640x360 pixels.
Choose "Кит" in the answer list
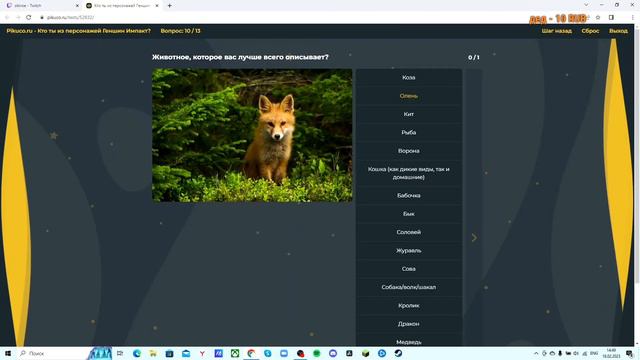409,114
